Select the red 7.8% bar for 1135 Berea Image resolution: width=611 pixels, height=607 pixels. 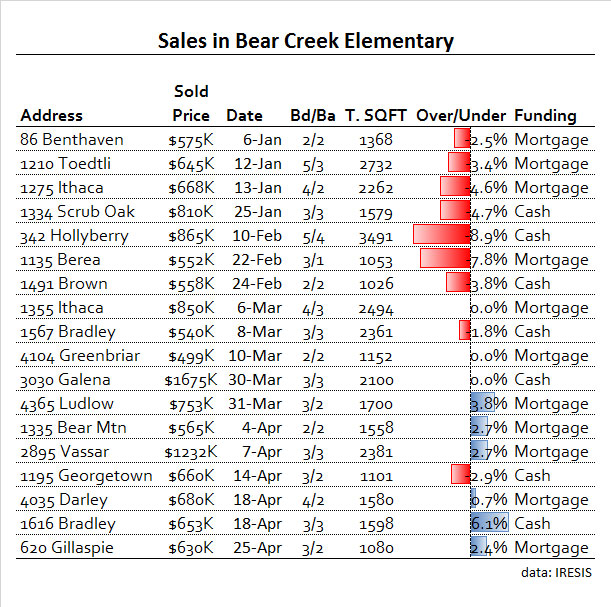tap(445, 259)
